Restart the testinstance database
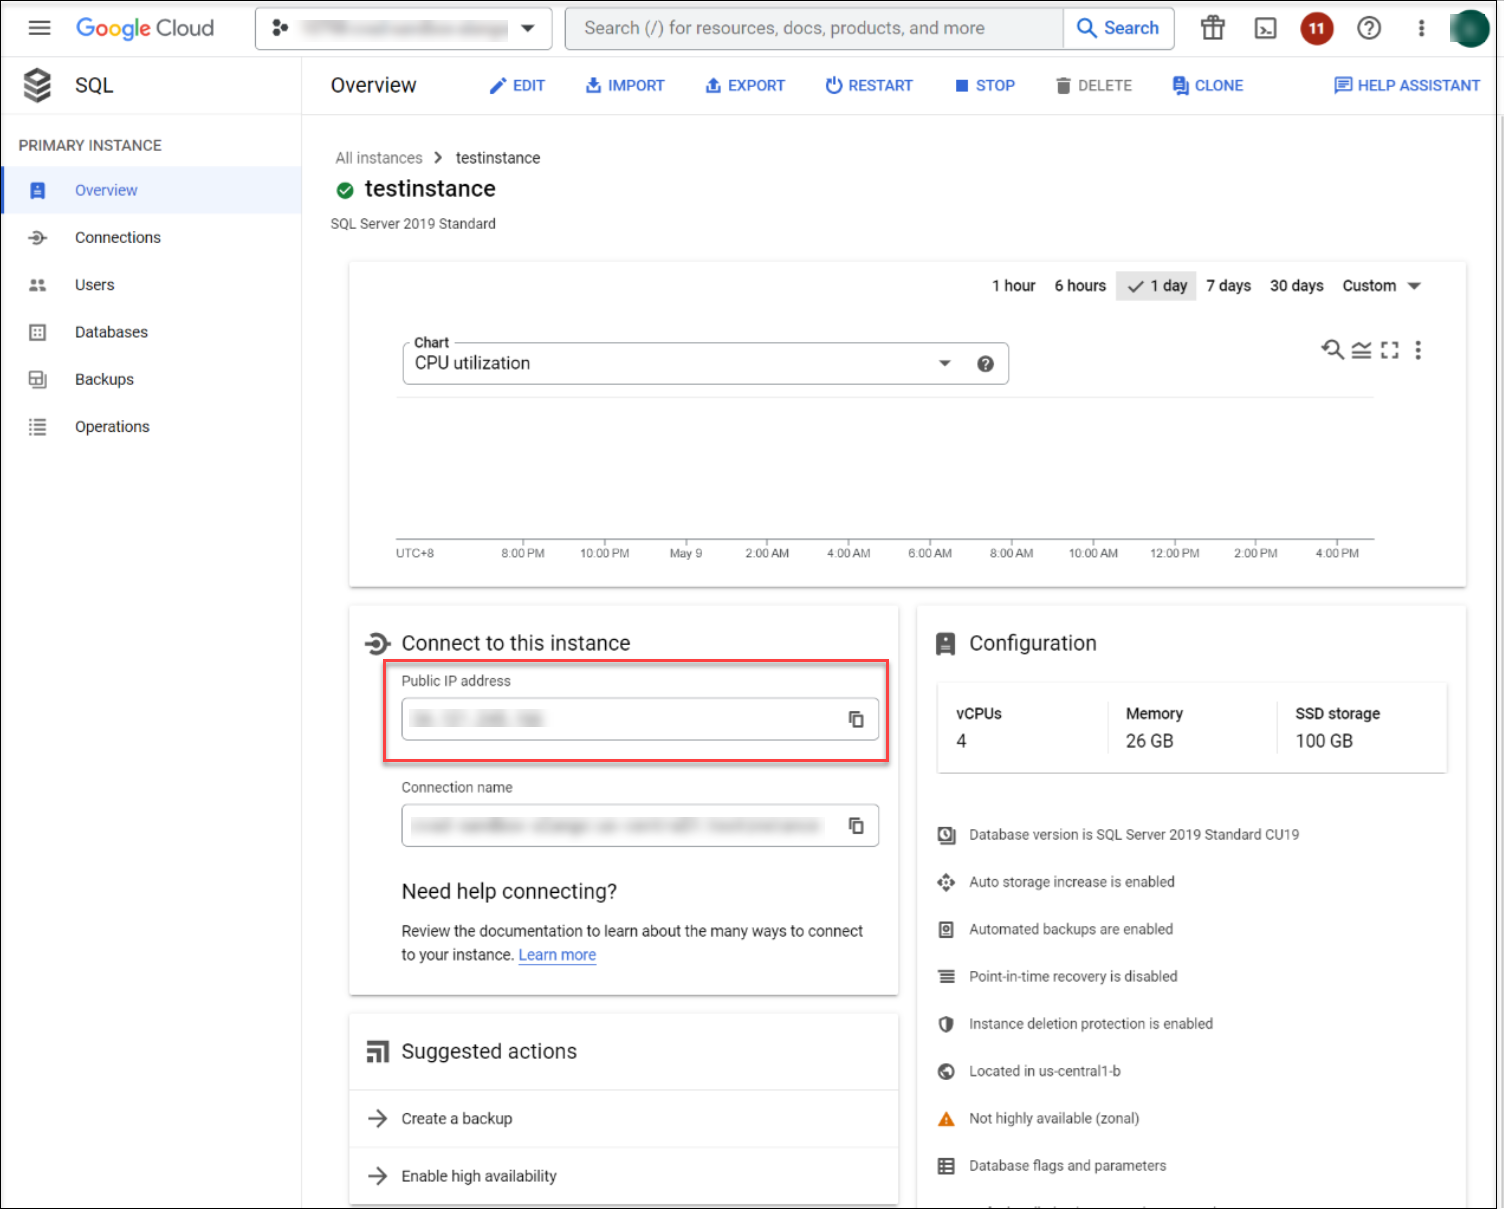The image size is (1504, 1209). pyautogui.click(x=869, y=85)
